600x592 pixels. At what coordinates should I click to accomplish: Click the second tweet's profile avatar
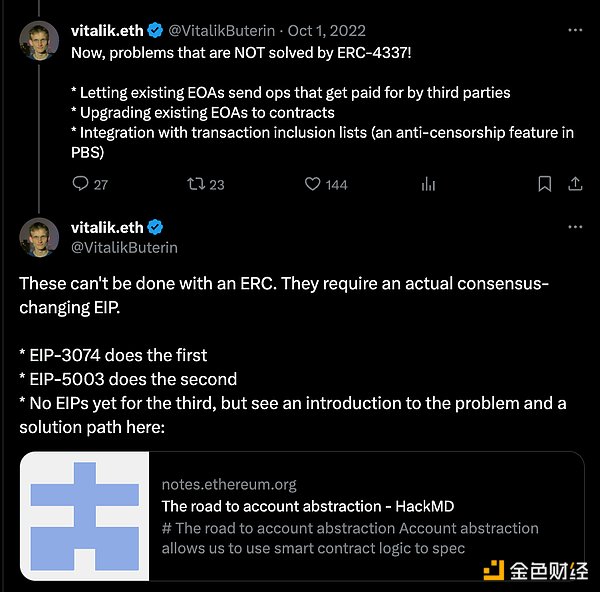[39, 236]
